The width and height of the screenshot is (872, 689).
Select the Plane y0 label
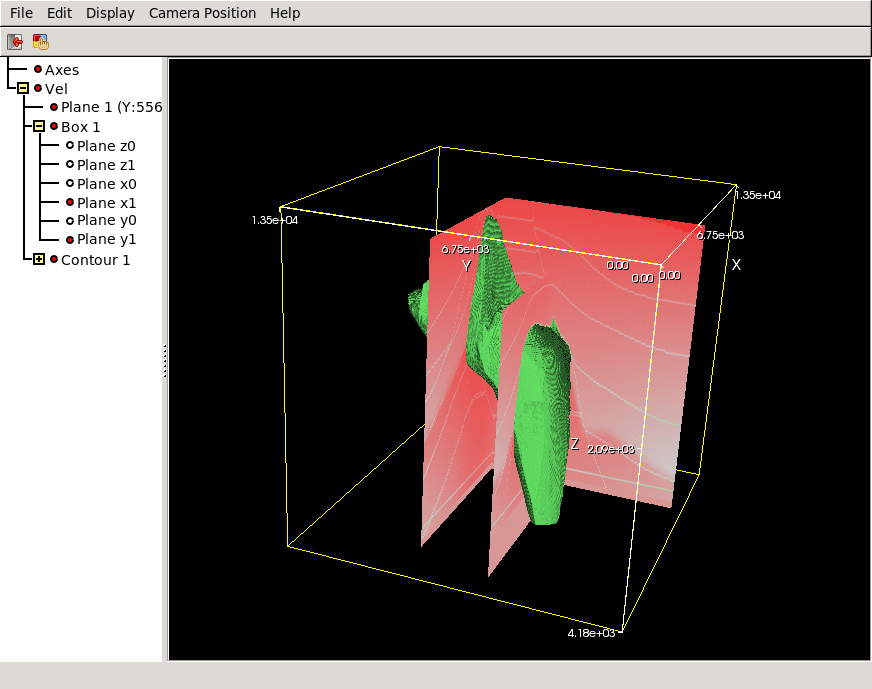[x=107, y=221]
